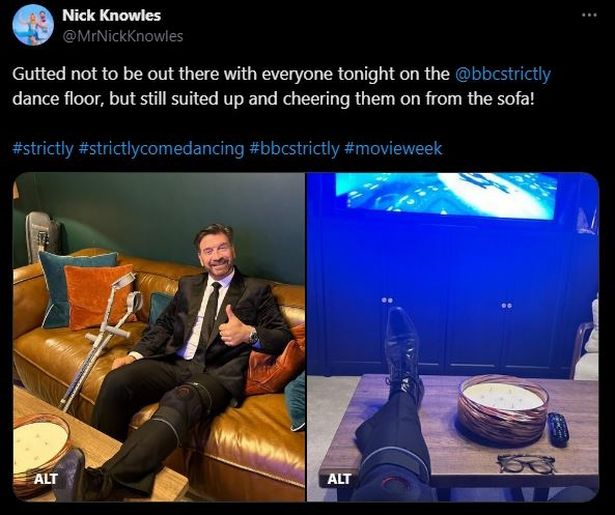Screen dimensions: 615x515
Task: Click the thumbs-up hand in left photo
Action: tap(233, 326)
